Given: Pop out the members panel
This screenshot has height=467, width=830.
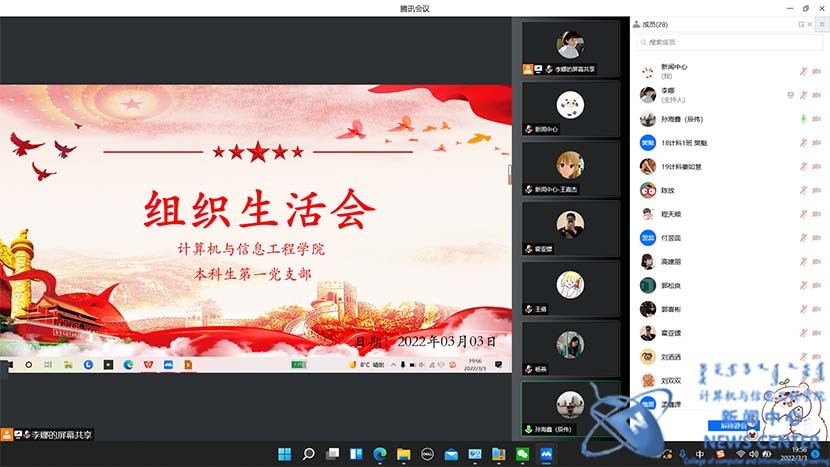Looking at the screenshot, I should pos(800,24).
